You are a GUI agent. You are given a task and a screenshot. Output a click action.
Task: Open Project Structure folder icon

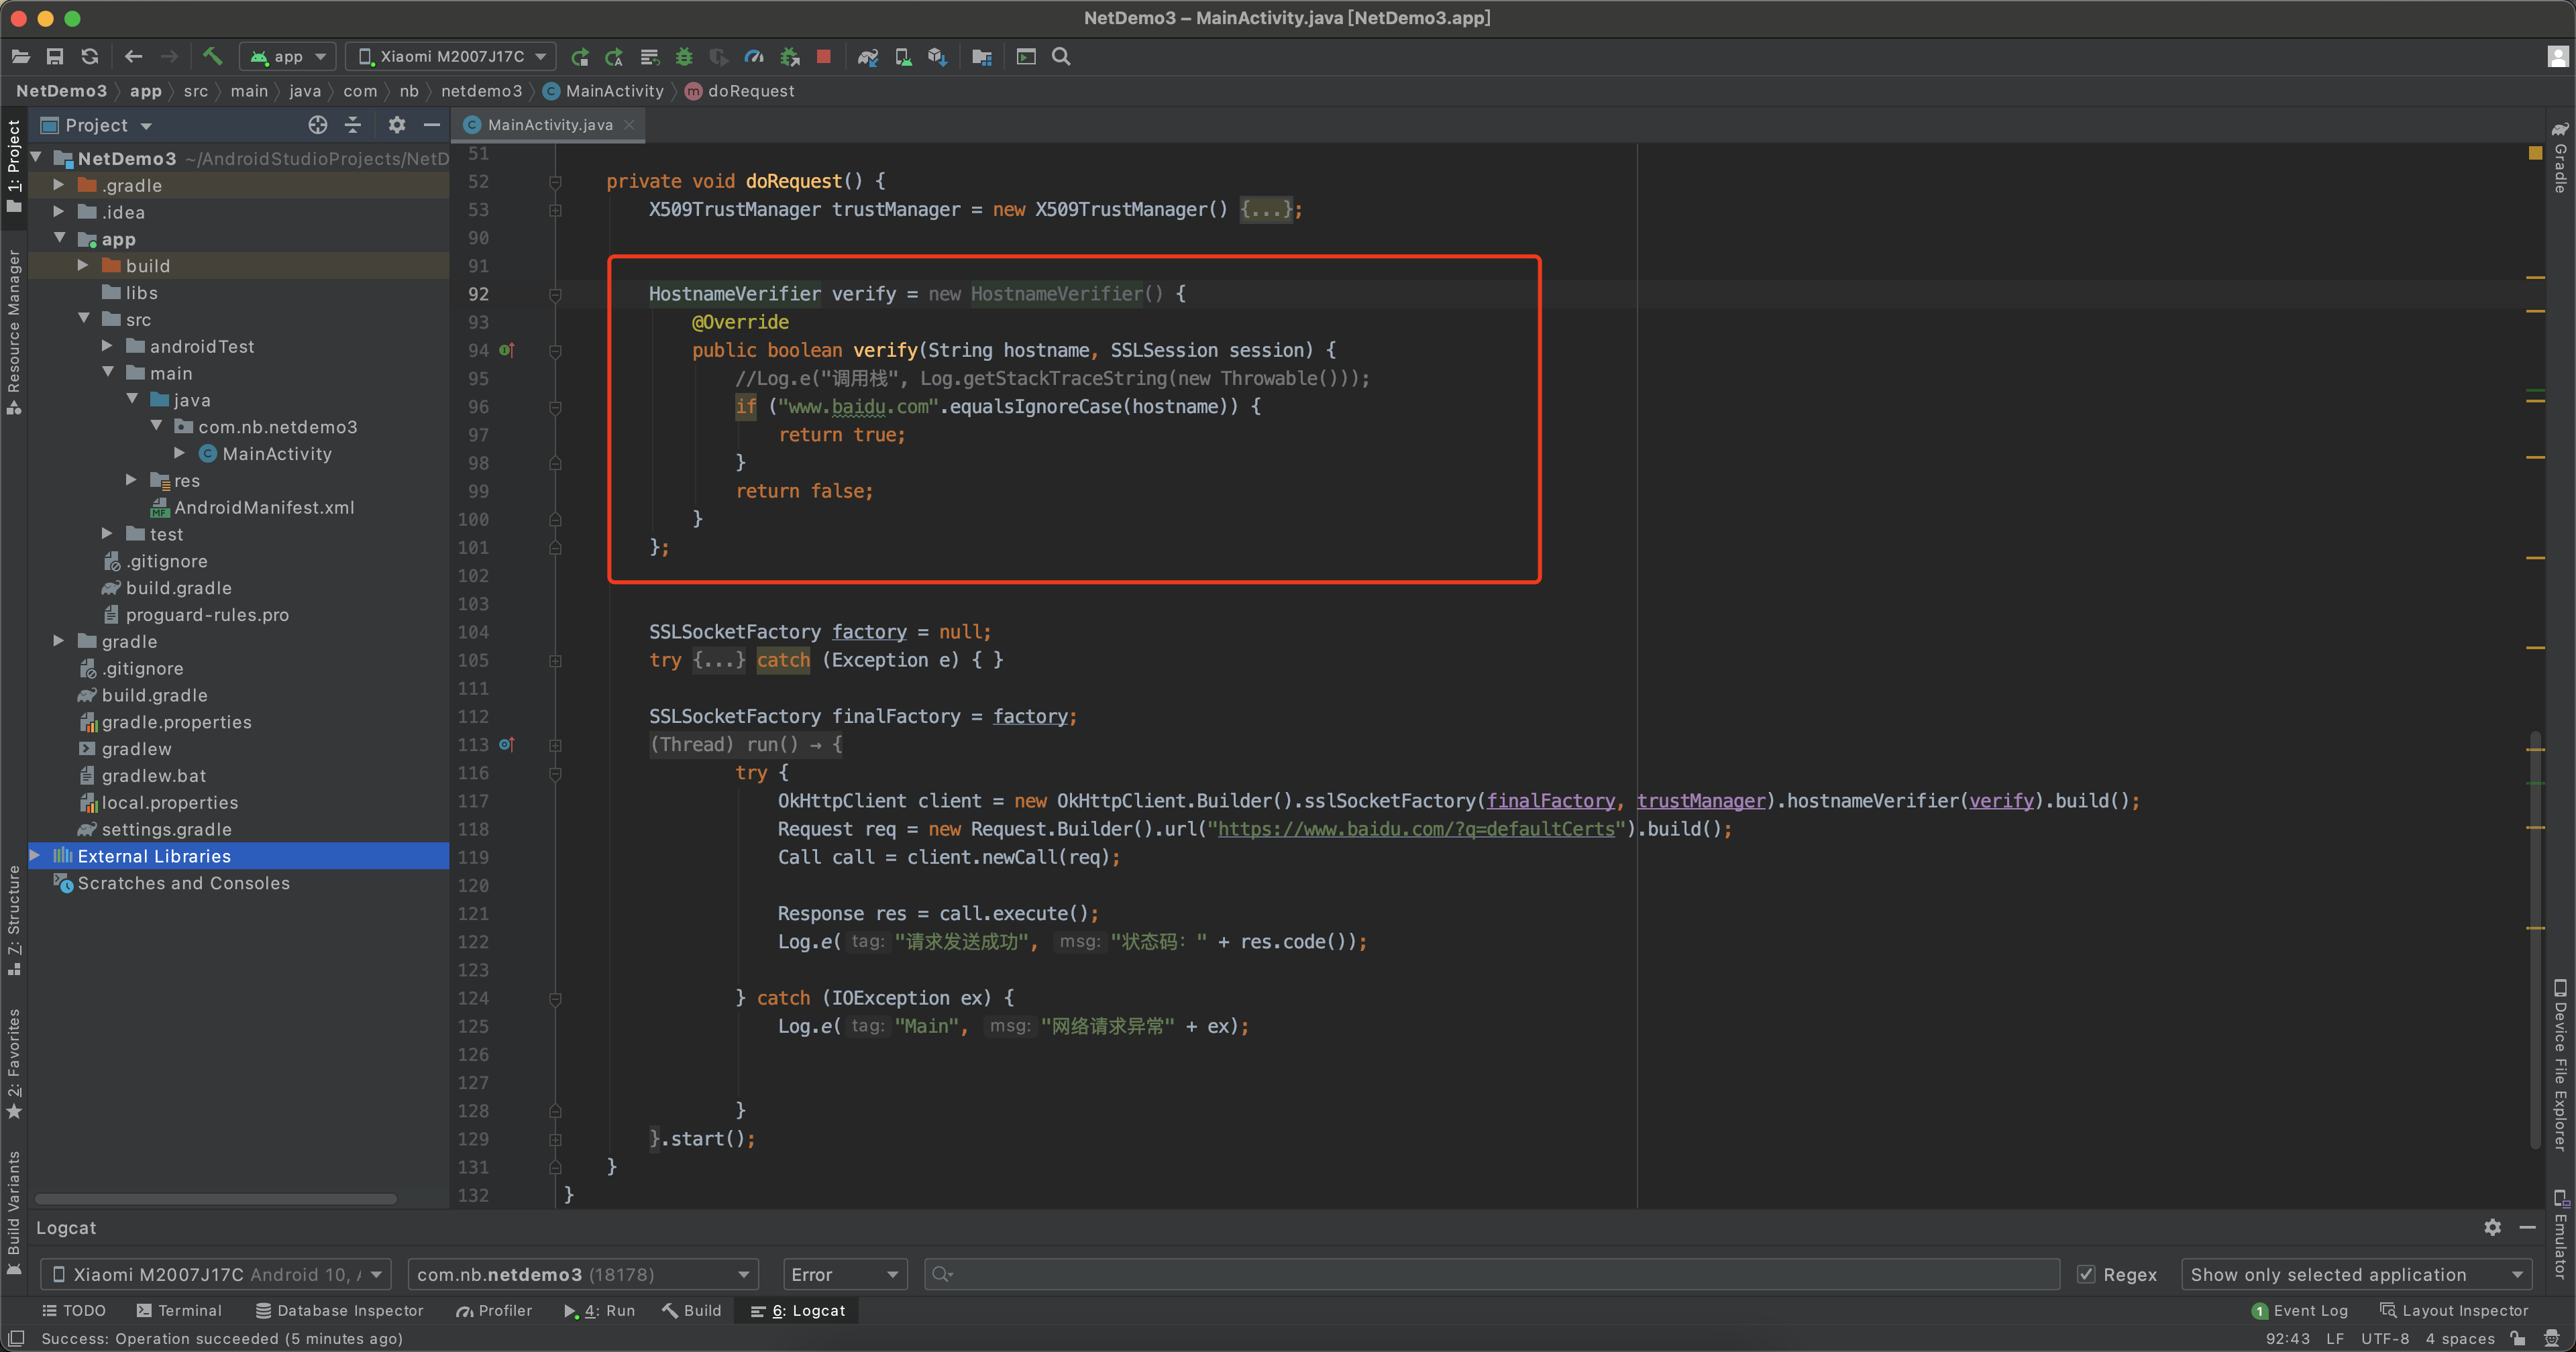click(982, 57)
